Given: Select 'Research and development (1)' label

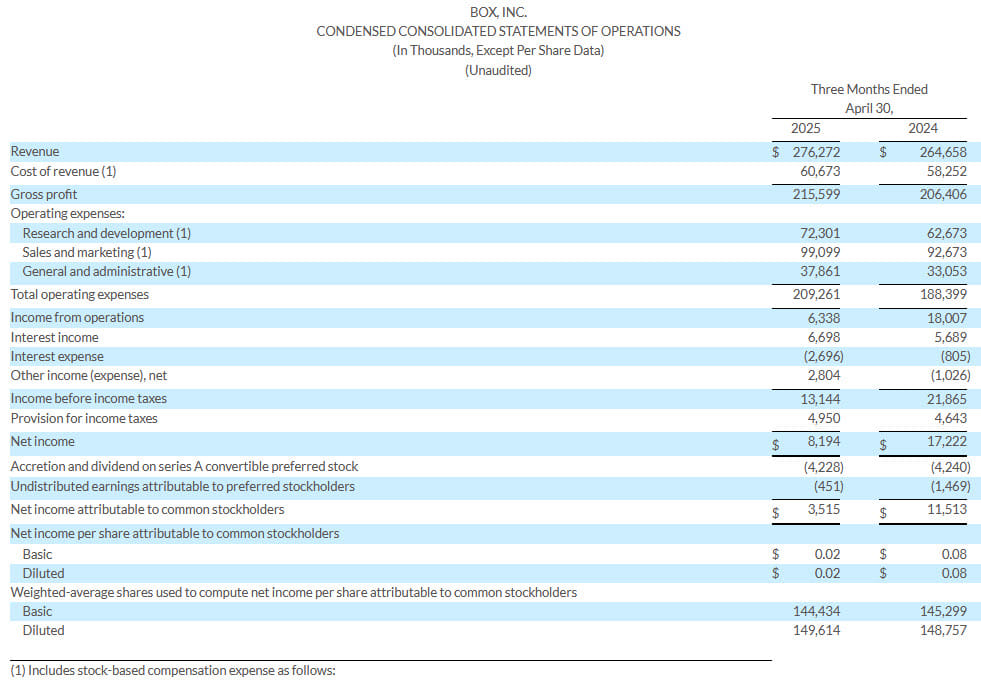Looking at the screenshot, I should (106, 233).
